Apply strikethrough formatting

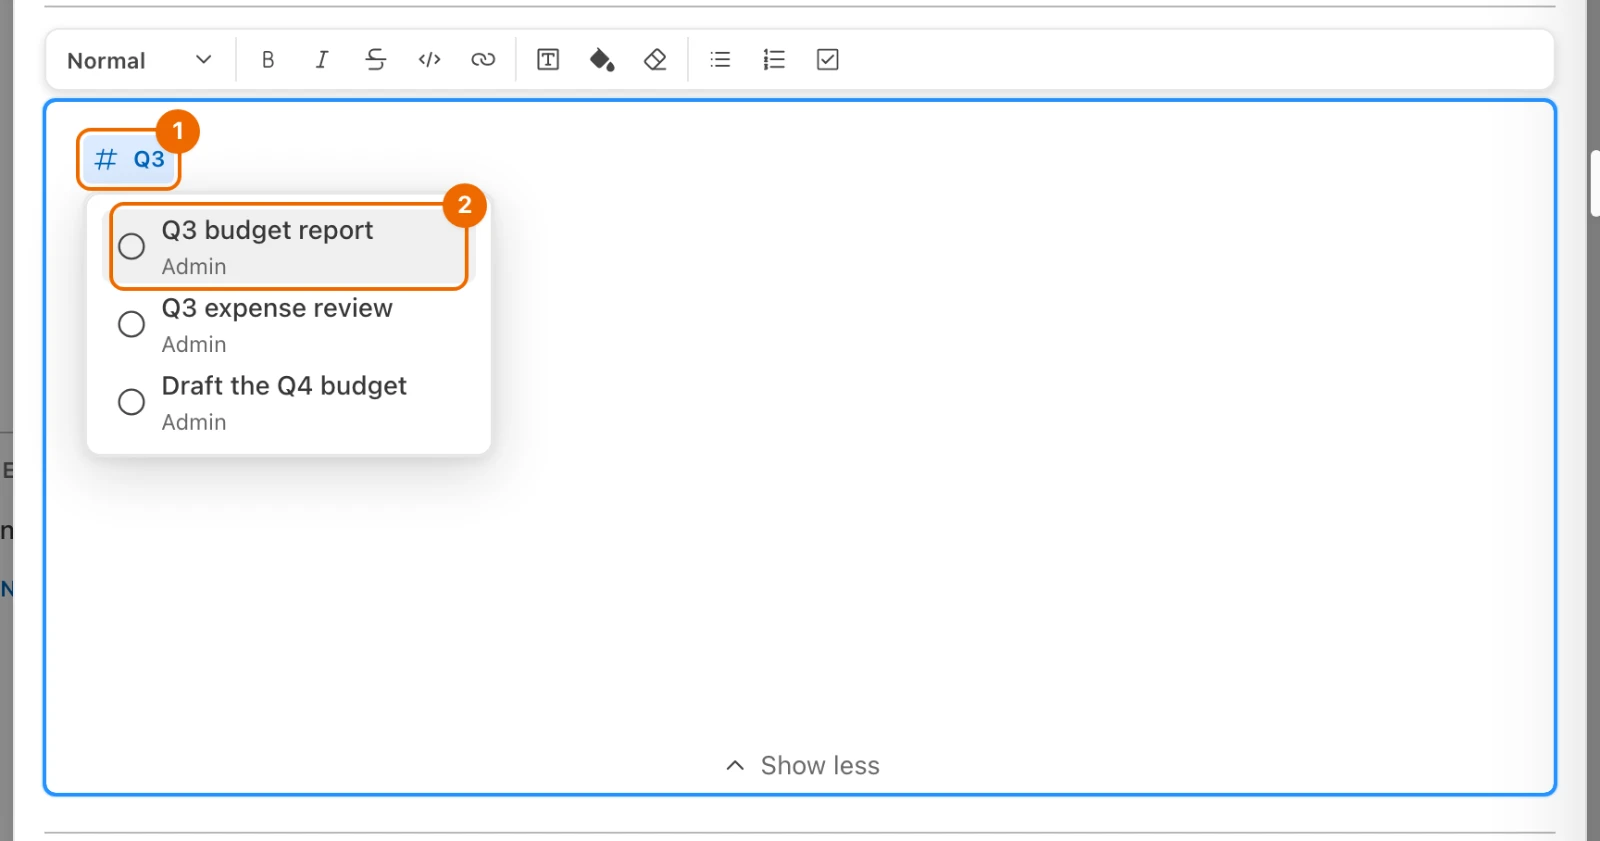(376, 60)
